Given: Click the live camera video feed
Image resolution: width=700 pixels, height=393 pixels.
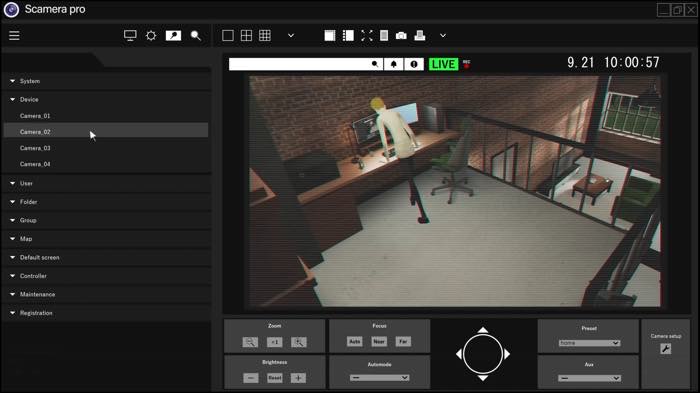Looking at the screenshot, I should coord(455,191).
